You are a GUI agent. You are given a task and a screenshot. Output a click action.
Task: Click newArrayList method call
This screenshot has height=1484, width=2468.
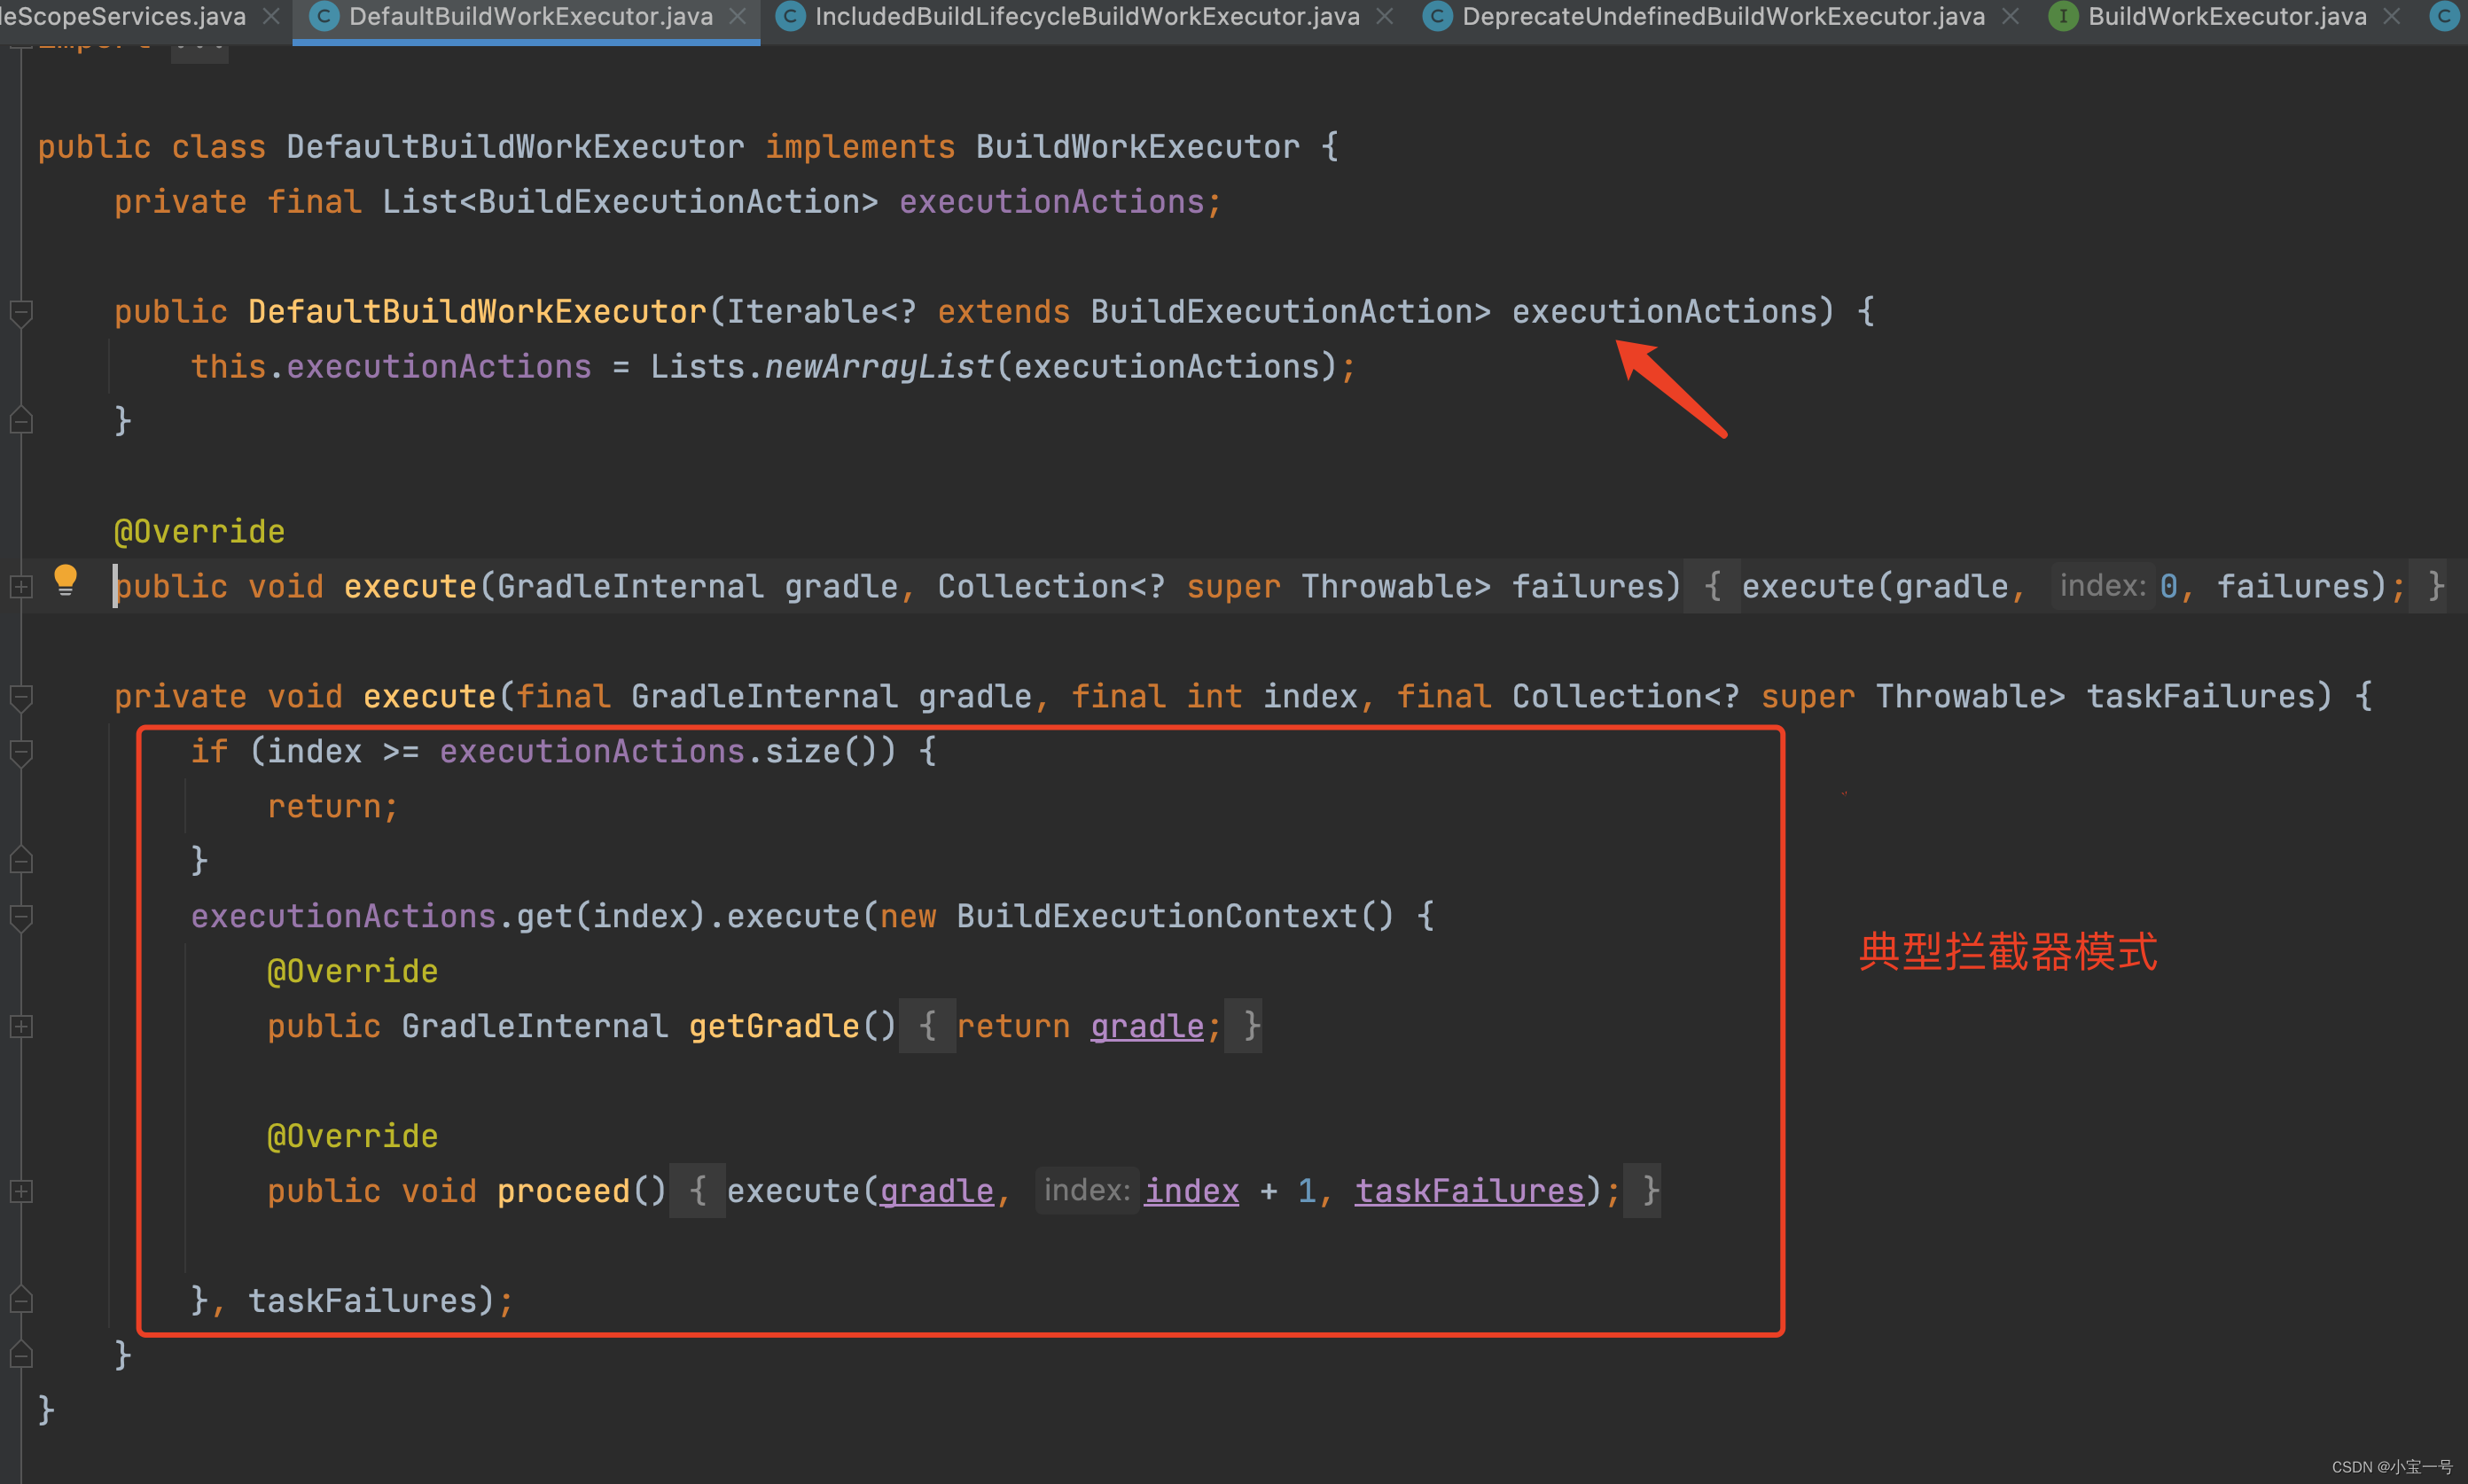coord(879,367)
